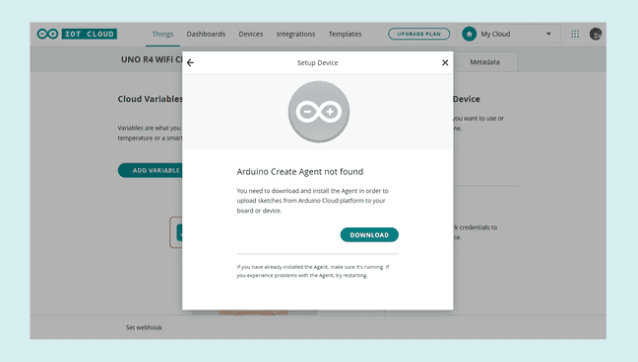This screenshot has height=362, width=638.
Task: Click the 'You need to download' paragraph
Action: (x=312, y=201)
